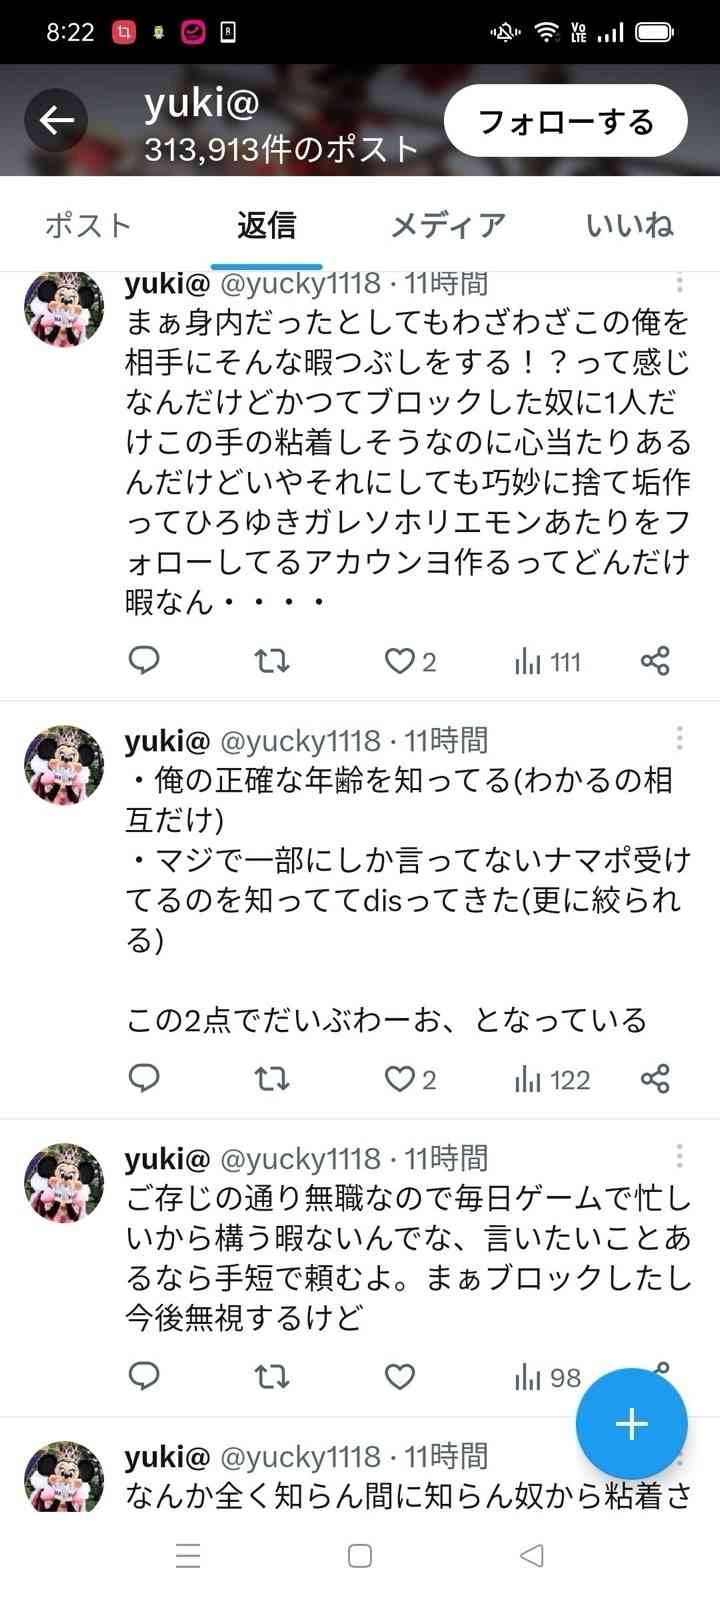Open more options on the 年齢 post
720x1600 pixels.
[679, 739]
